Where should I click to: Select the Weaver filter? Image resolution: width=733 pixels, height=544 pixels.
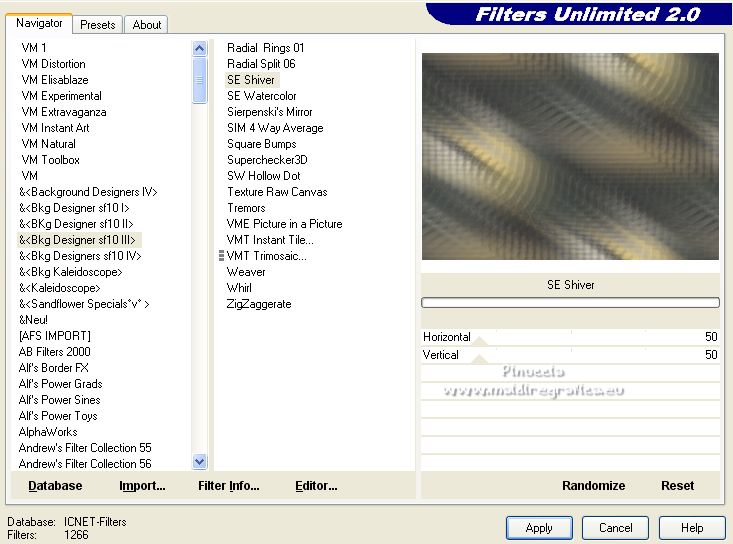246,272
